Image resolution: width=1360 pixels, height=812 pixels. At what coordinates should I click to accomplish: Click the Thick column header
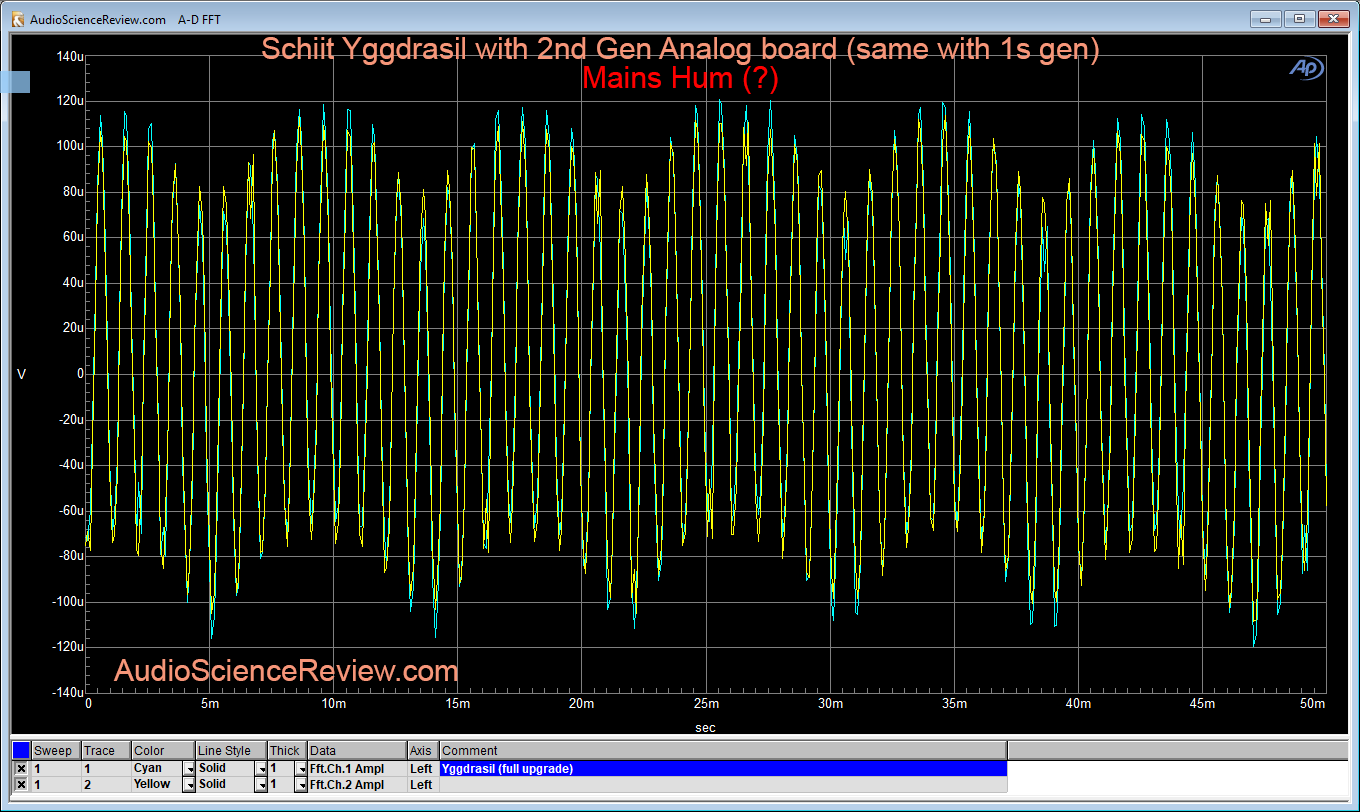287,751
